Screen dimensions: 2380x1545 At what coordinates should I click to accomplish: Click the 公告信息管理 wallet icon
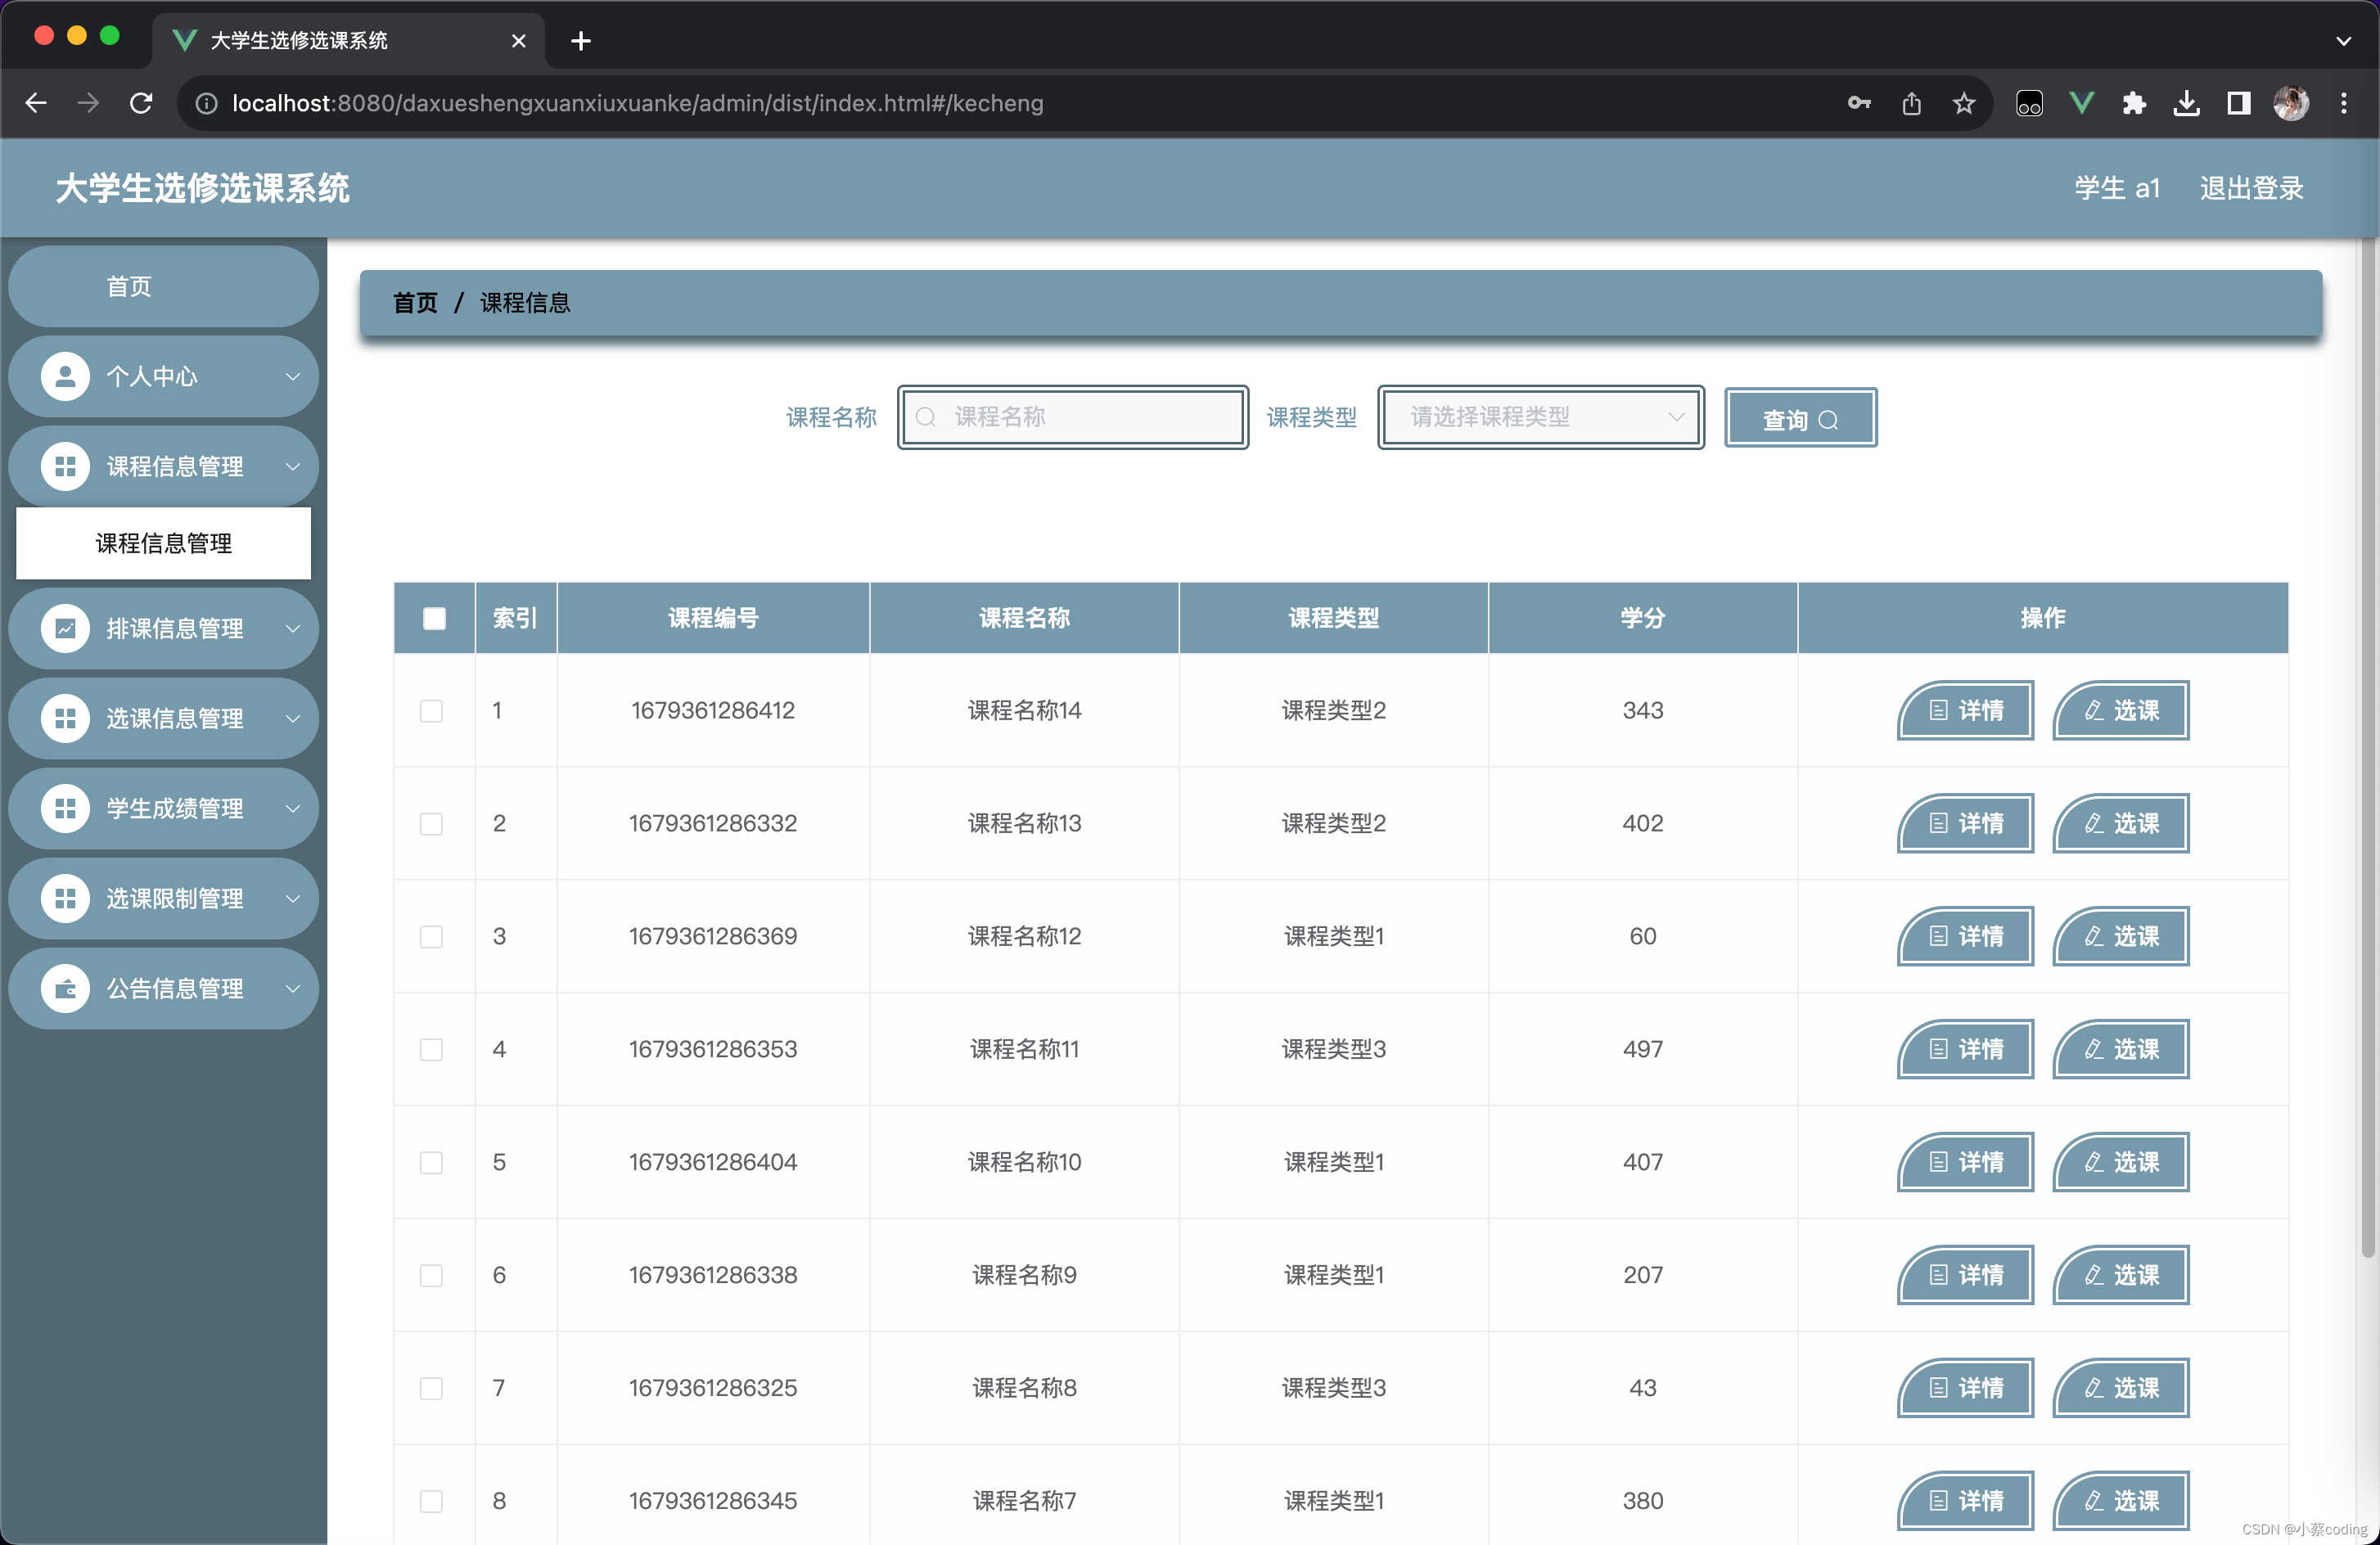(x=65, y=988)
